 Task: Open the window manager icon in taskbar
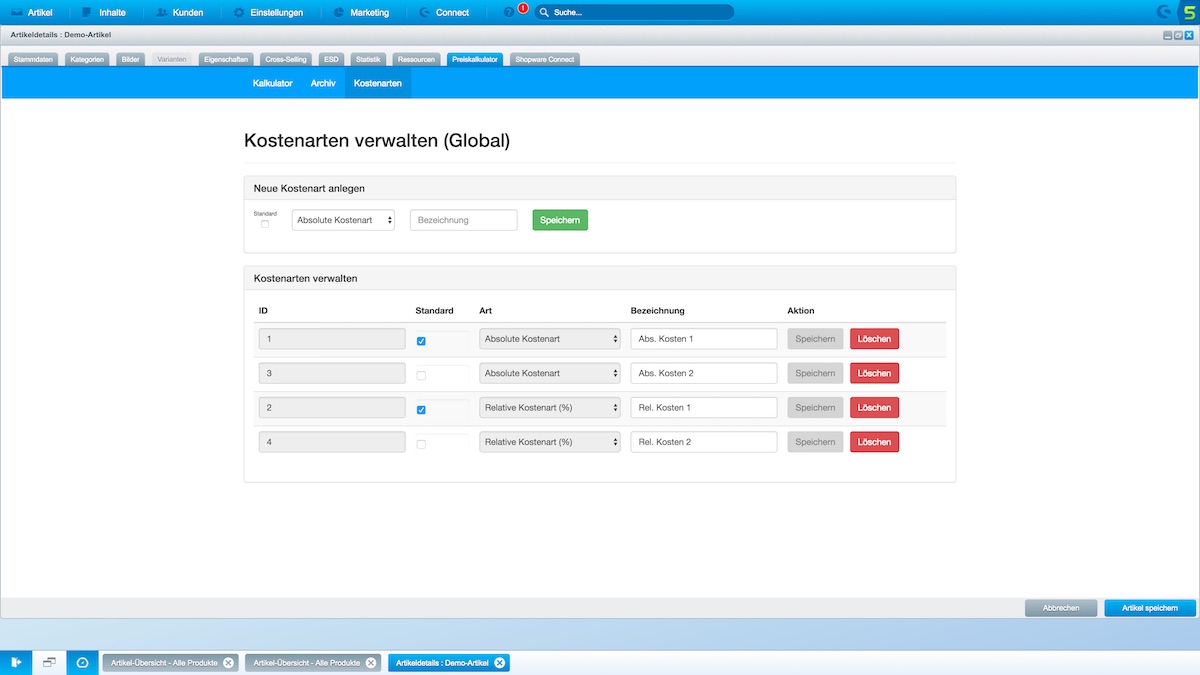click(x=49, y=662)
